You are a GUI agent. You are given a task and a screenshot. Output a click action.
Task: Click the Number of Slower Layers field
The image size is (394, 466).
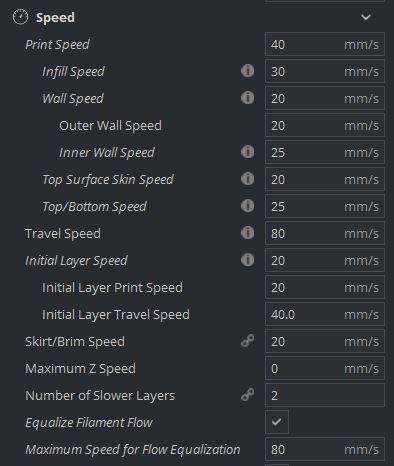pos(325,395)
